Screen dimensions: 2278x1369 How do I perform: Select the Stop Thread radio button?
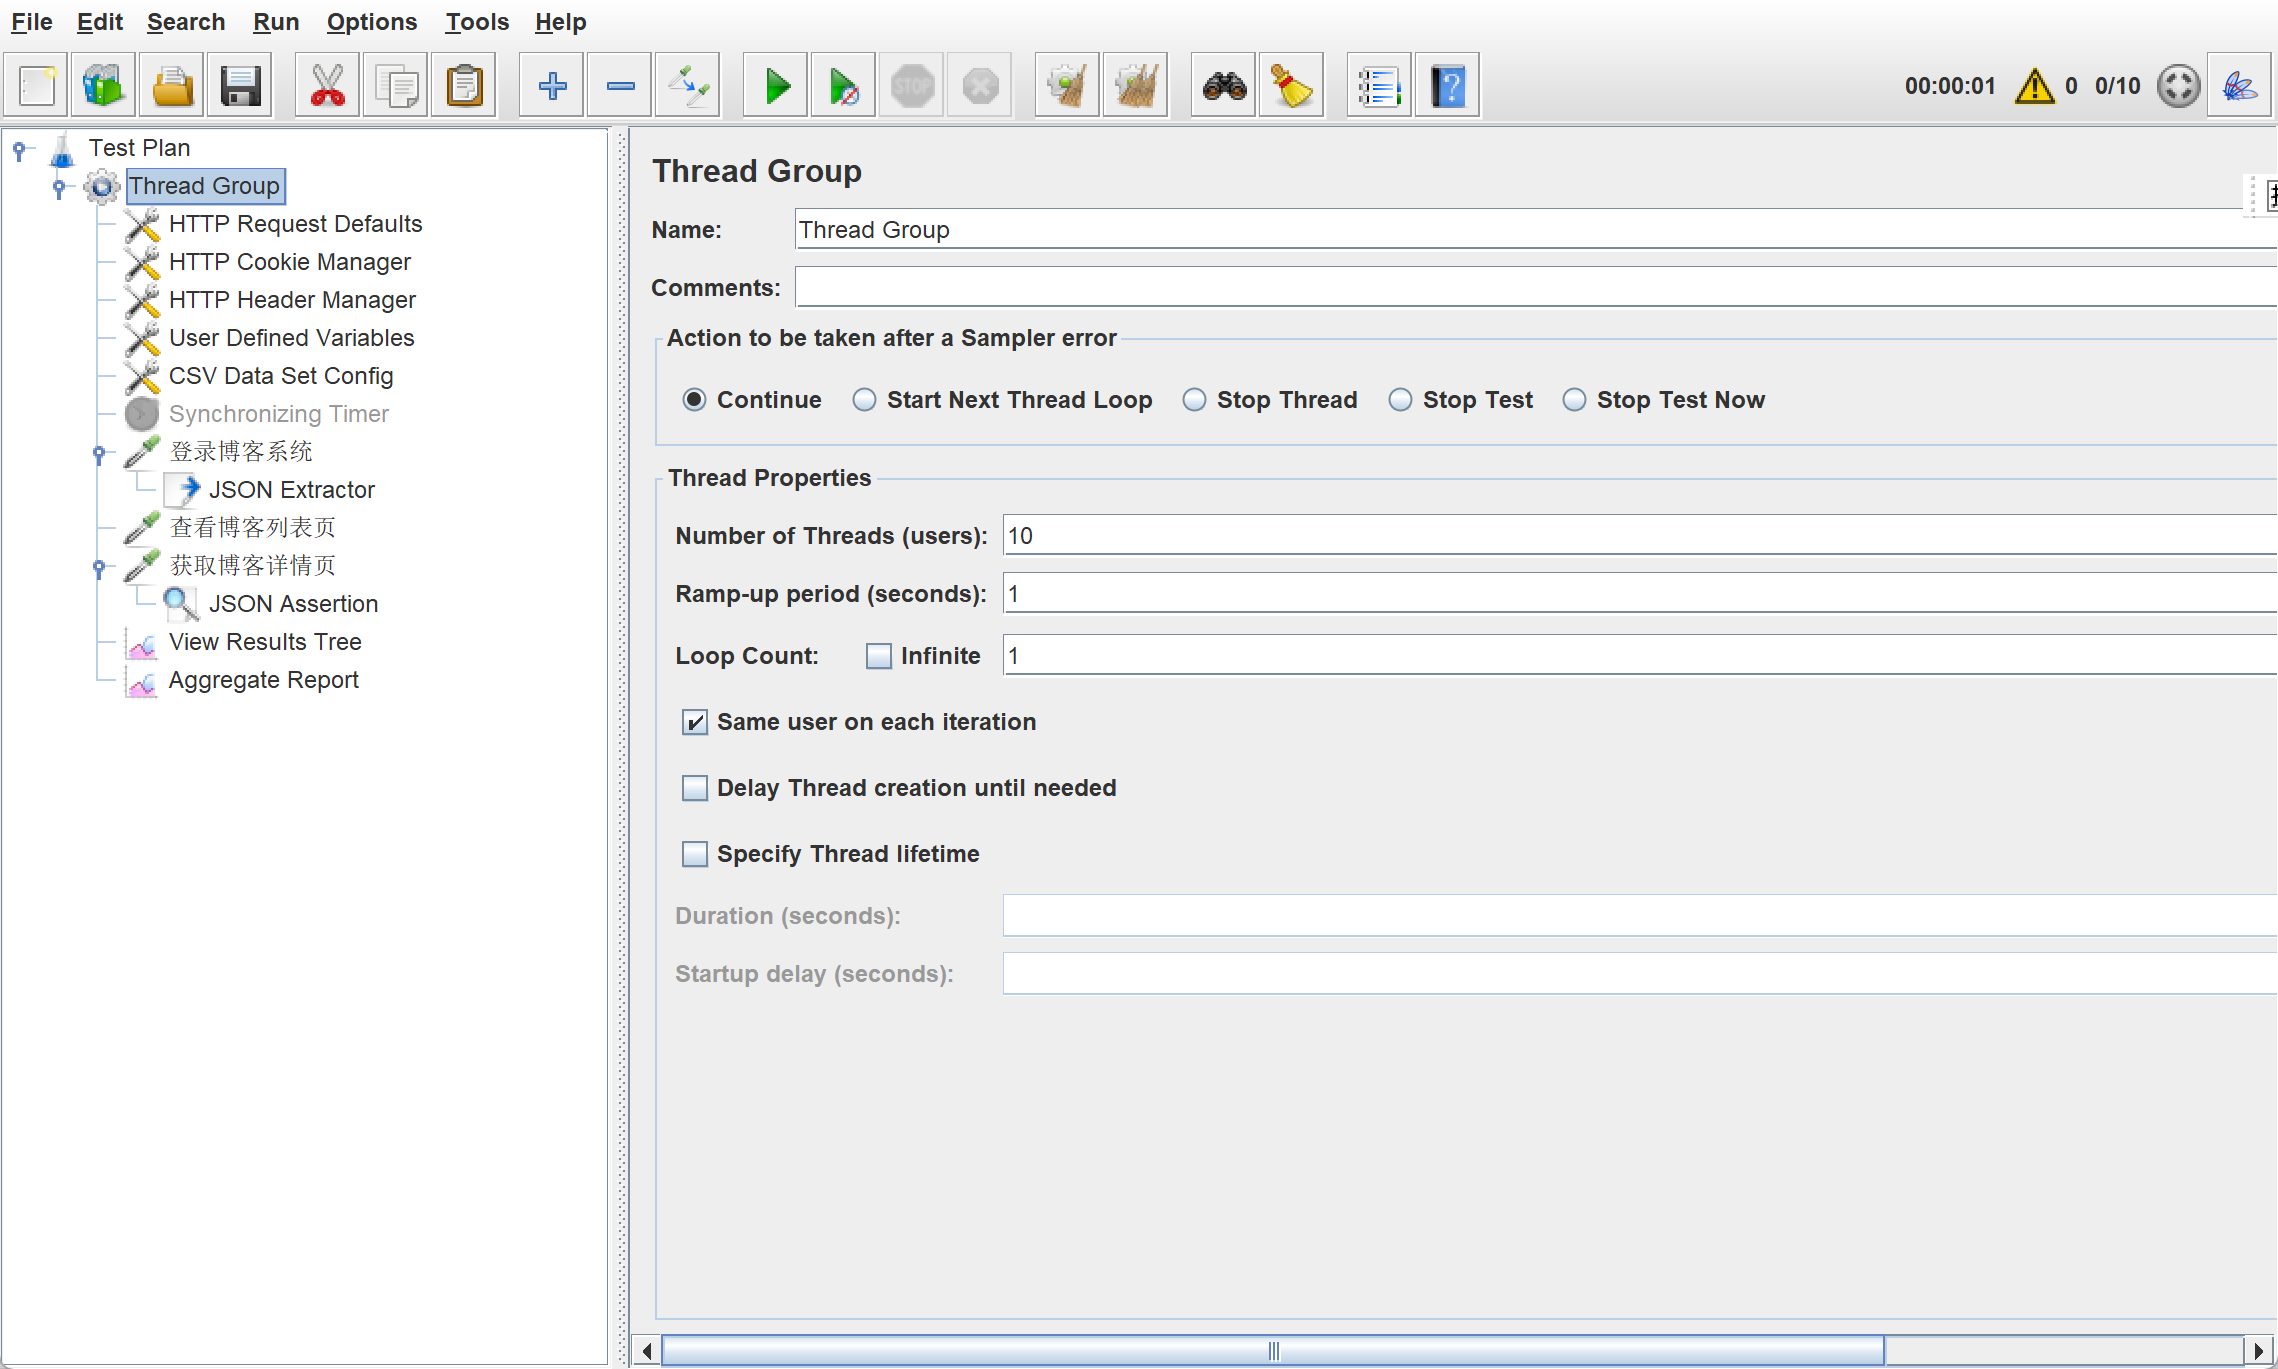[1194, 400]
